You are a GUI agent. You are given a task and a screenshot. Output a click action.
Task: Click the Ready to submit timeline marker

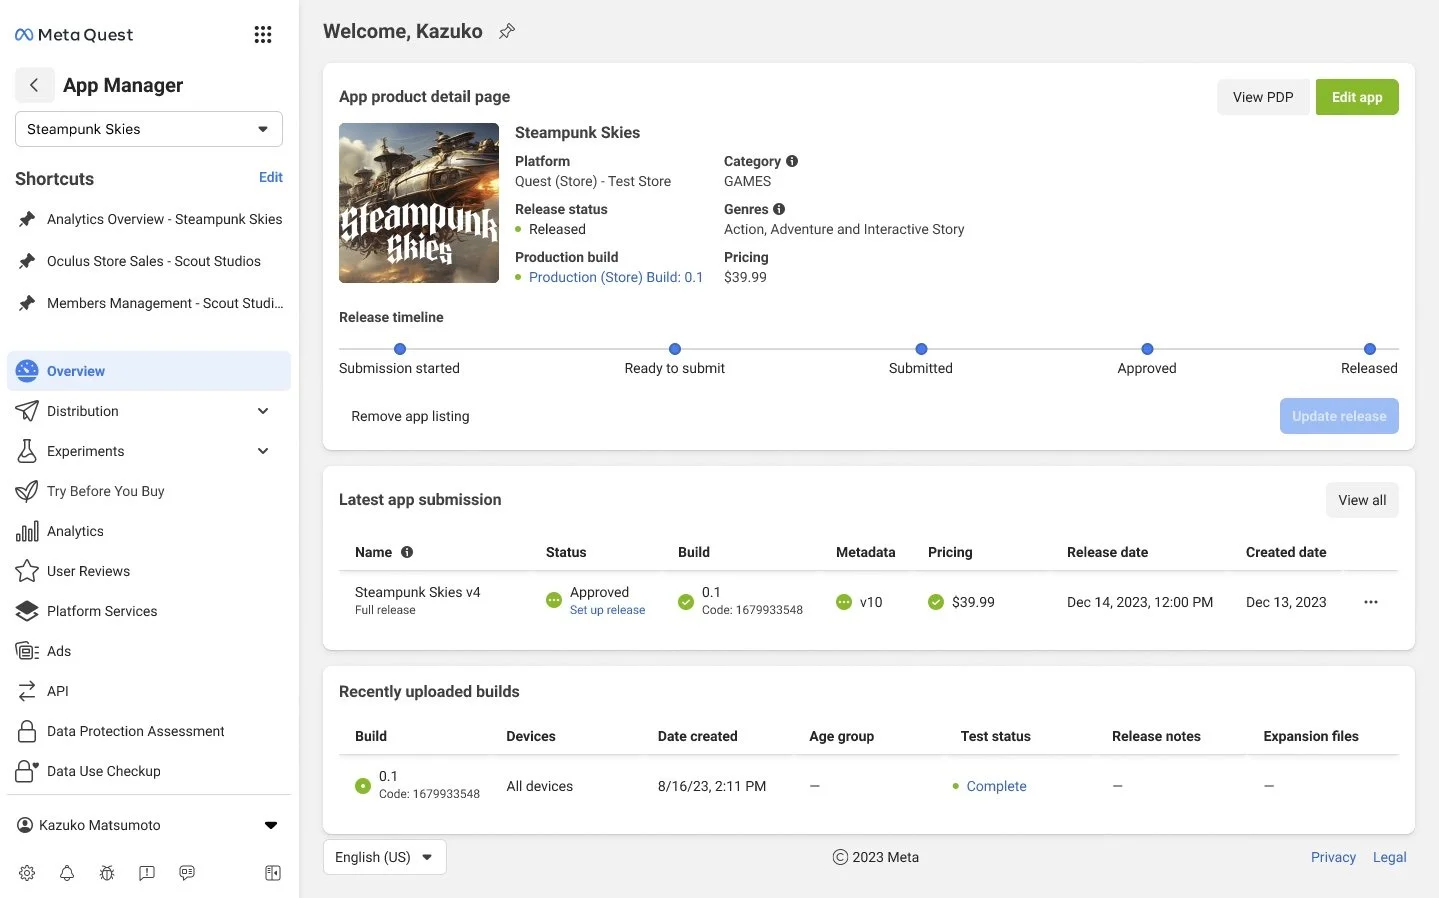(675, 349)
